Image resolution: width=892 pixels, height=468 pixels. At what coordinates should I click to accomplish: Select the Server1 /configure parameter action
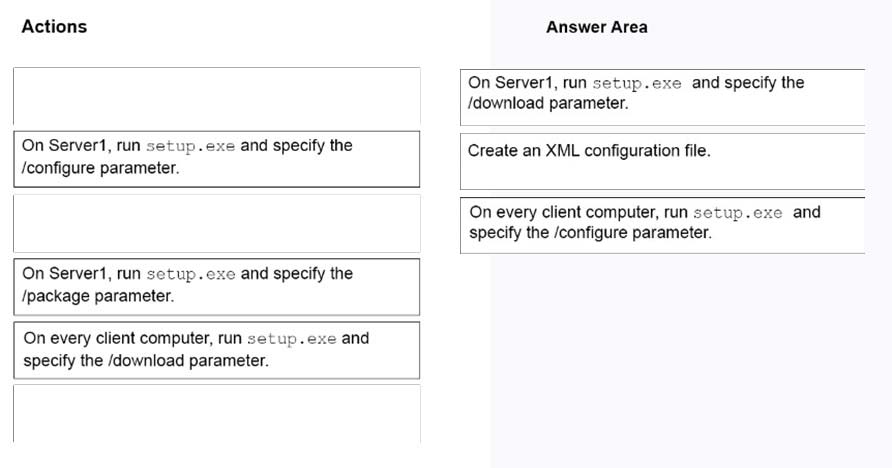click(217, 159)
